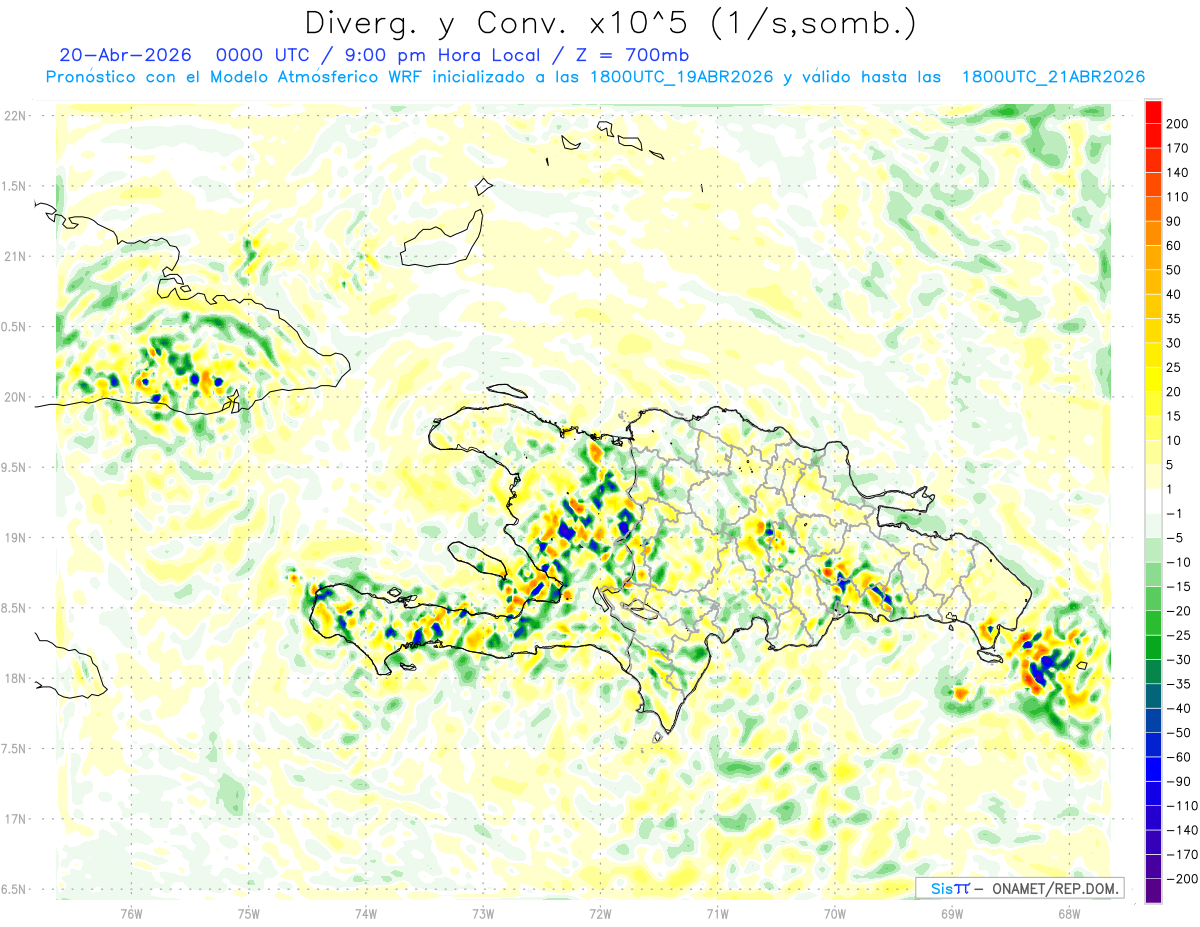Click the 19N latitude axis label
Screen dimensions: 1200x927
coord(14,537)
